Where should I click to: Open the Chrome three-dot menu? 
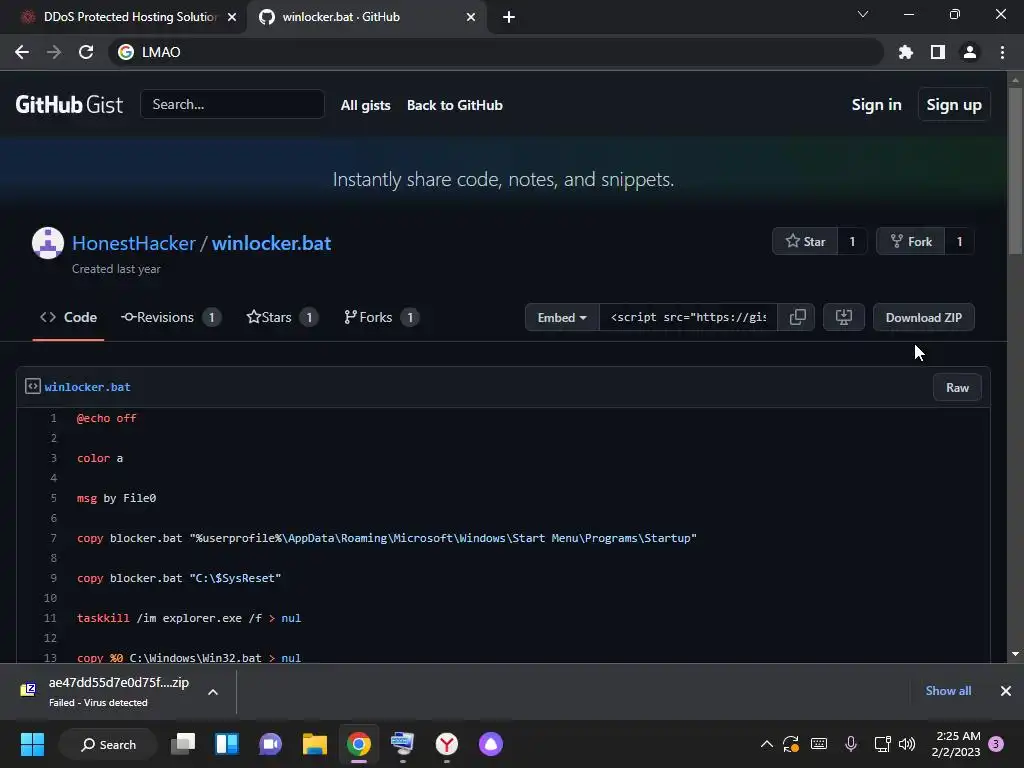click(x=1002, y=52)
